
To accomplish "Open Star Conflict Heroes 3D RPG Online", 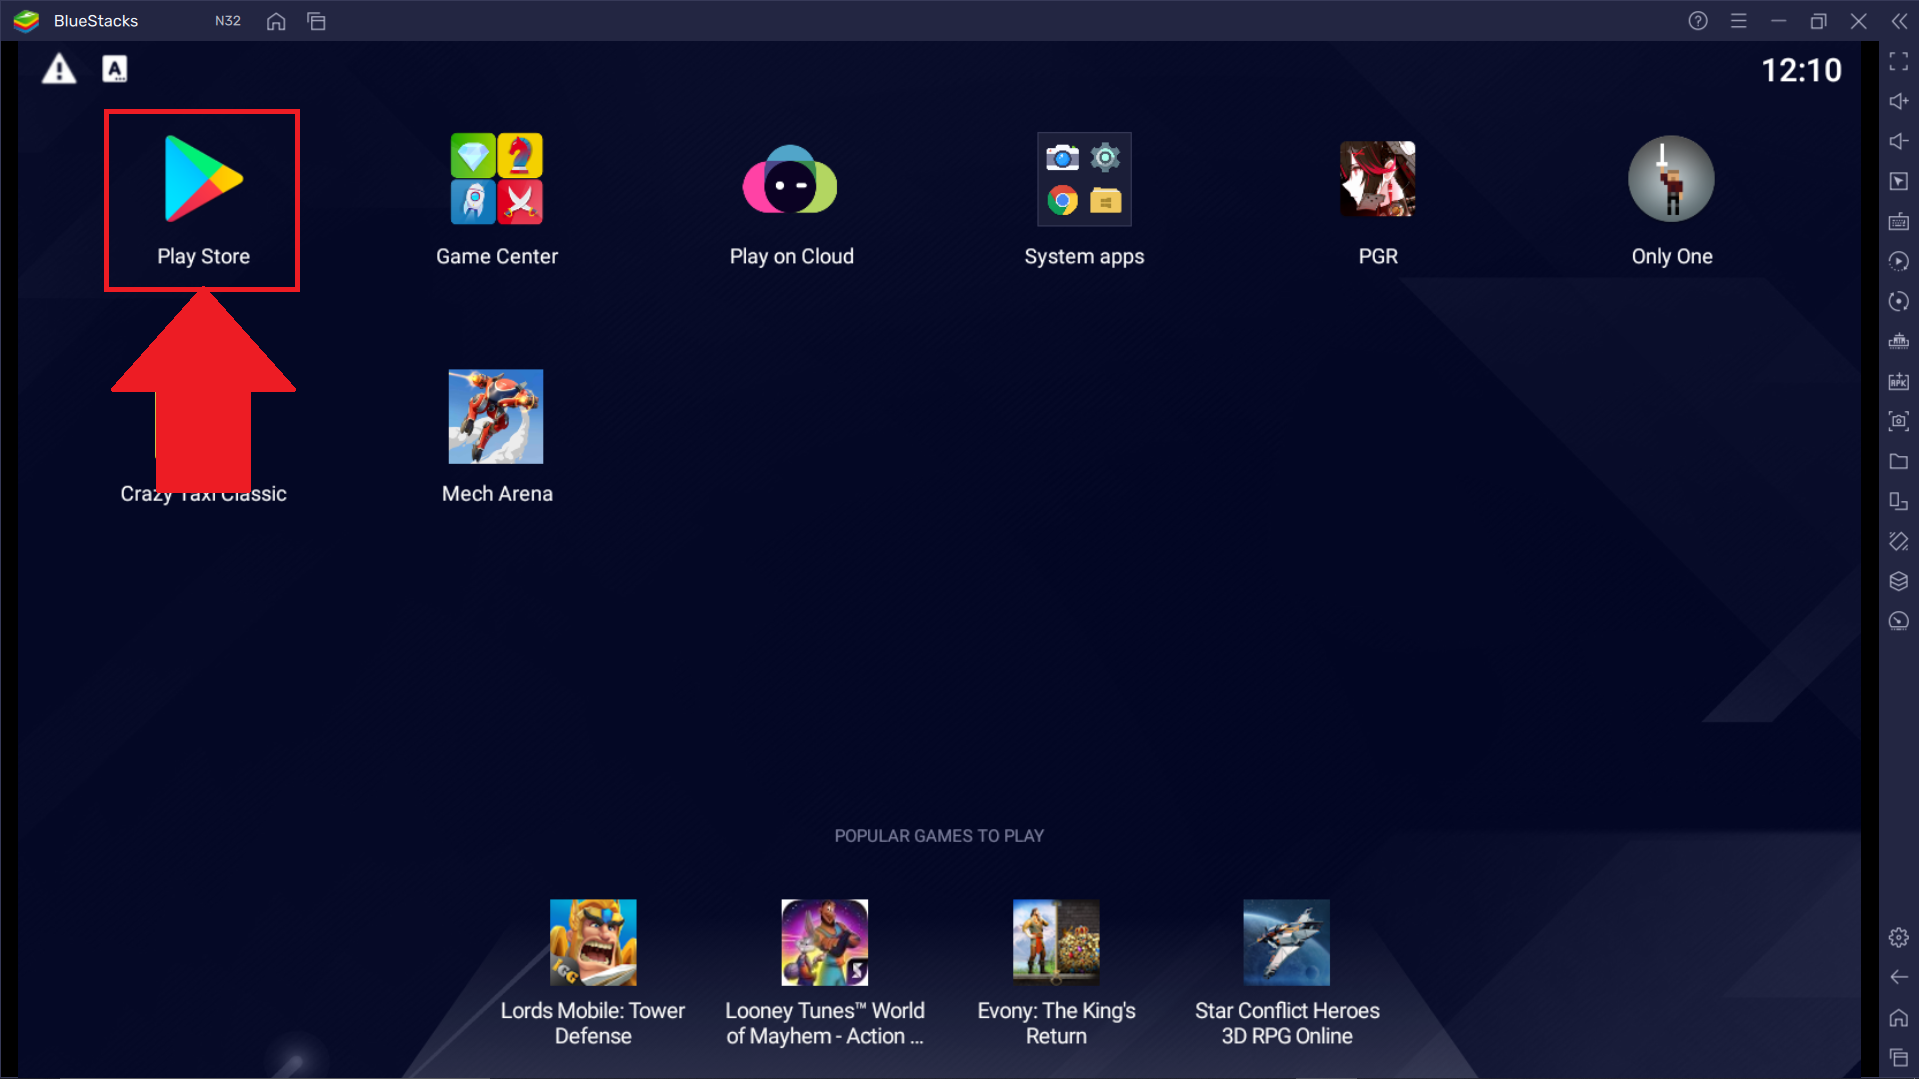I will [x=1287, y=972].
